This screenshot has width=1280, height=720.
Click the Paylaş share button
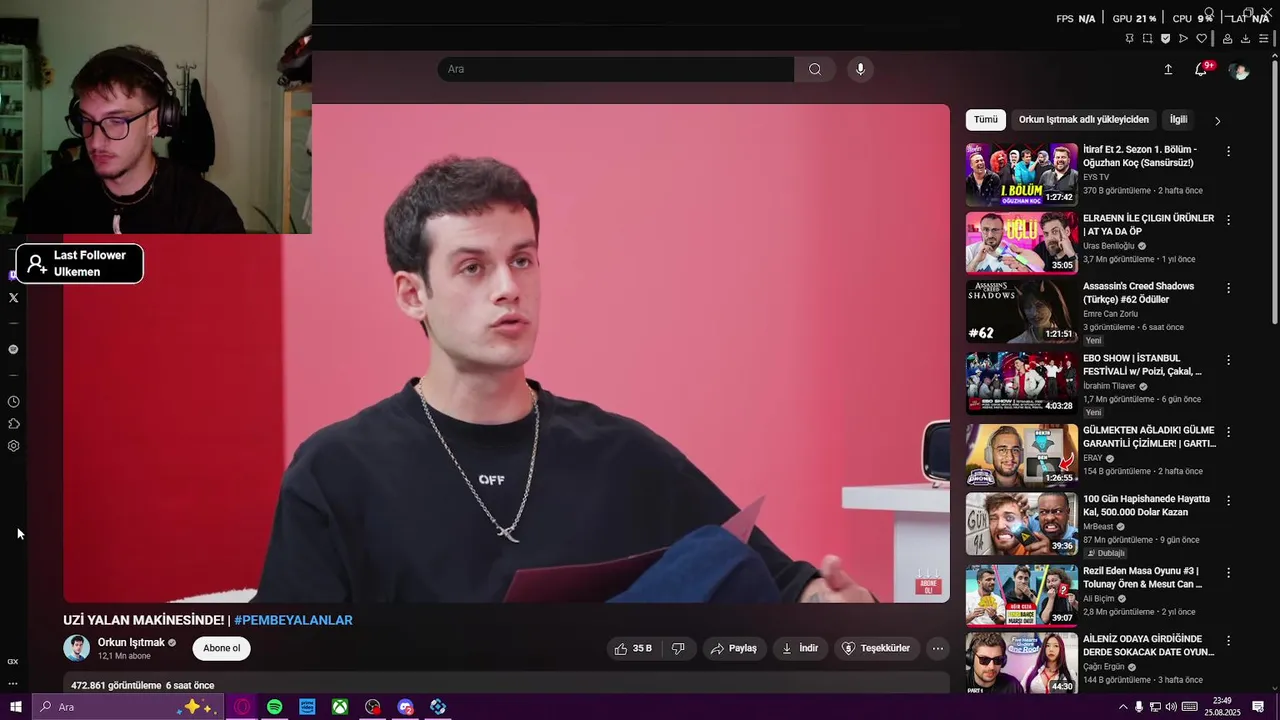click(x=734, y=648)
